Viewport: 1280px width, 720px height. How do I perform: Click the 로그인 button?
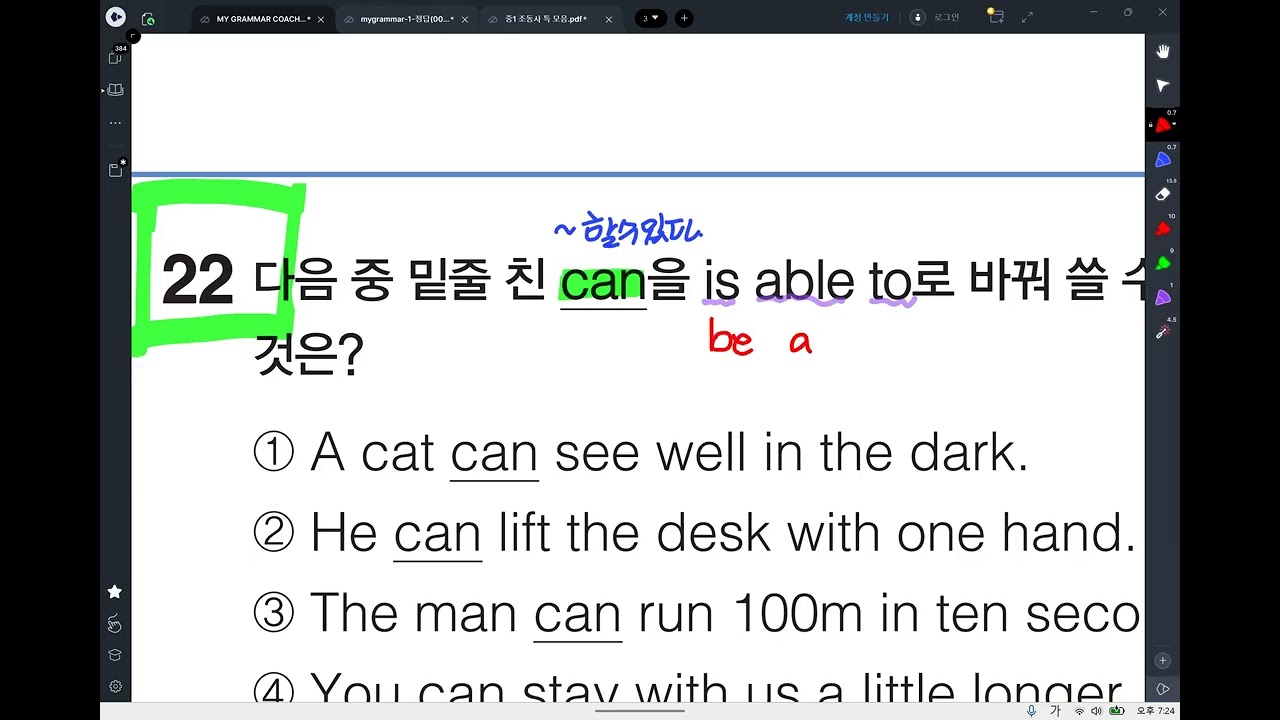[x=934, y=17]
